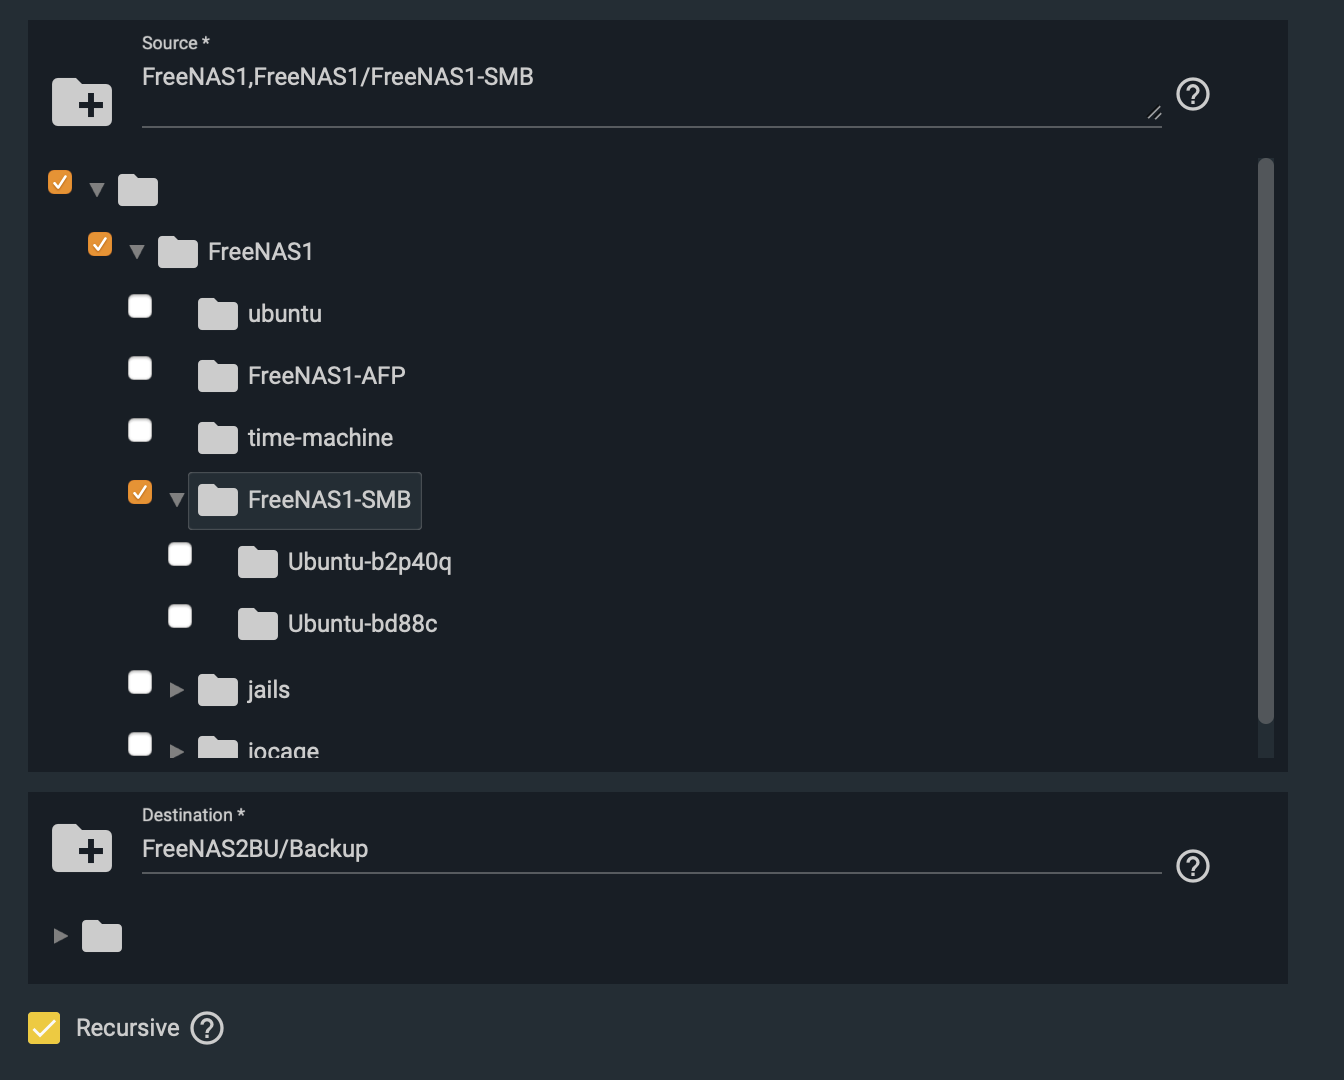Open the Source field help icon
The image size is (1344, 1080).
(x=1193, y=94)
